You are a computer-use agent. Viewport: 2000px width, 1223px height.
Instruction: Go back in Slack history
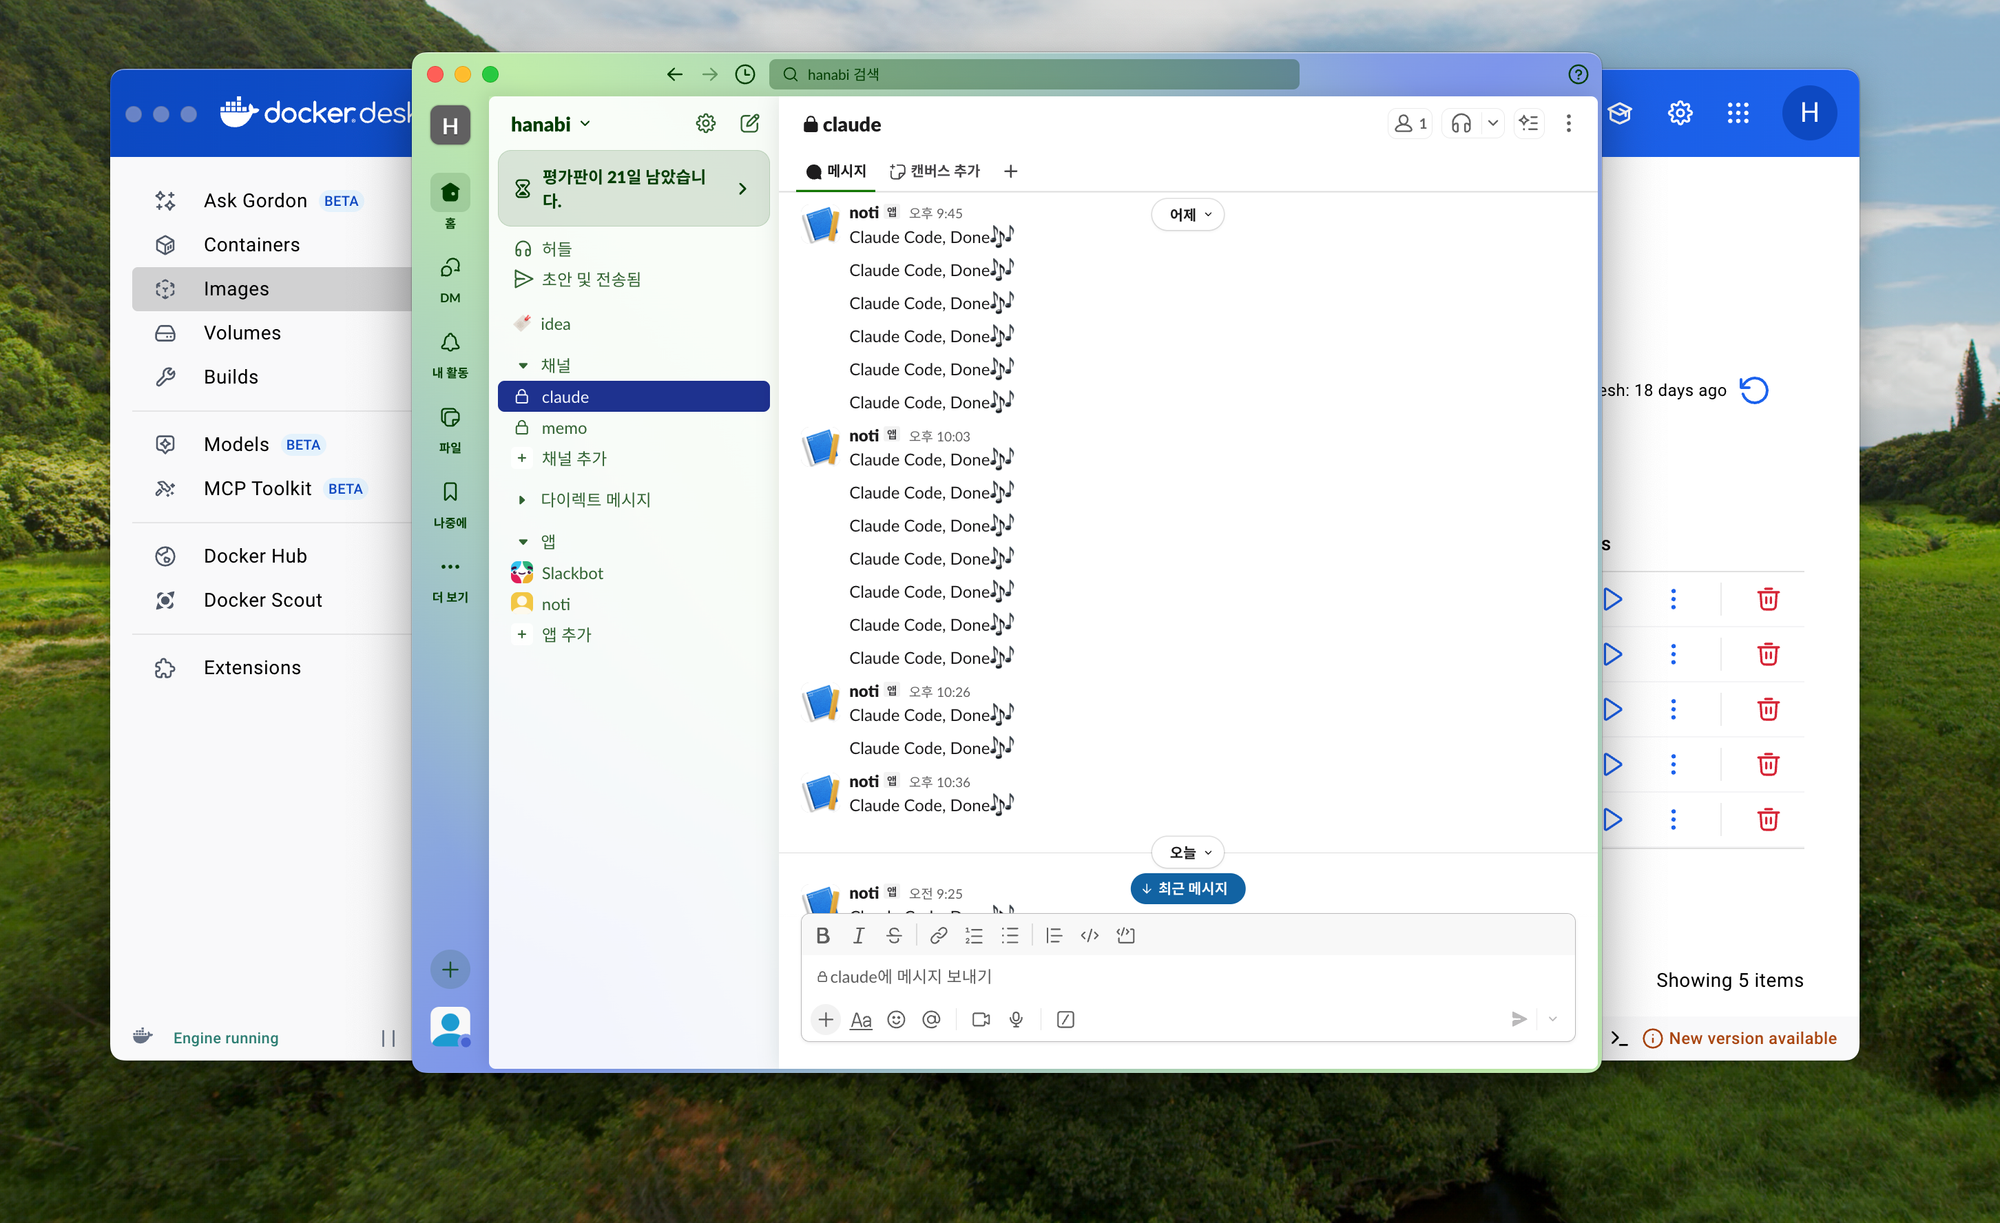pyautogui.click(x=675, y=74)
